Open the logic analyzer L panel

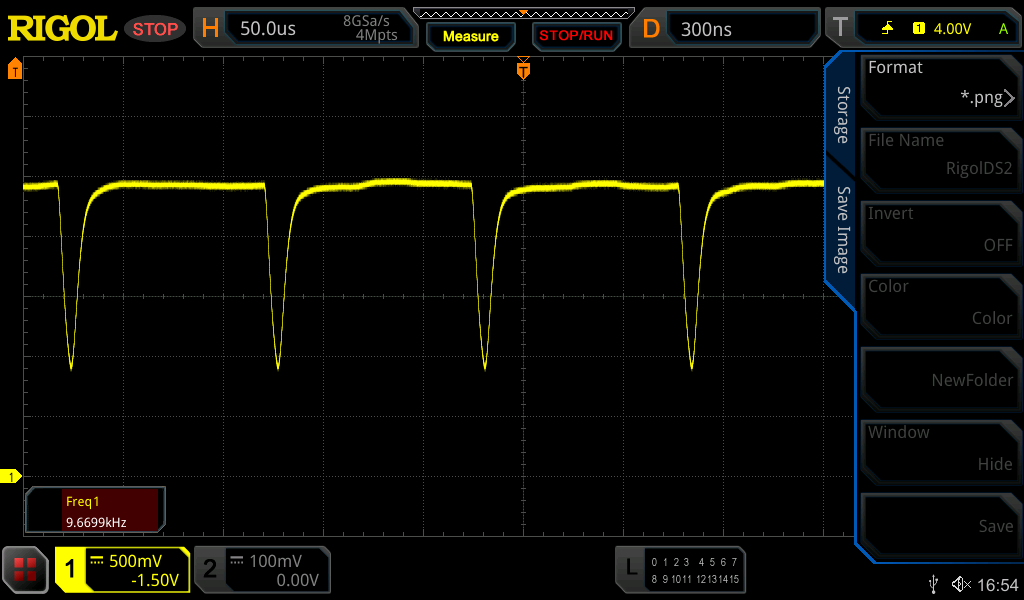(x=681, y=568)
